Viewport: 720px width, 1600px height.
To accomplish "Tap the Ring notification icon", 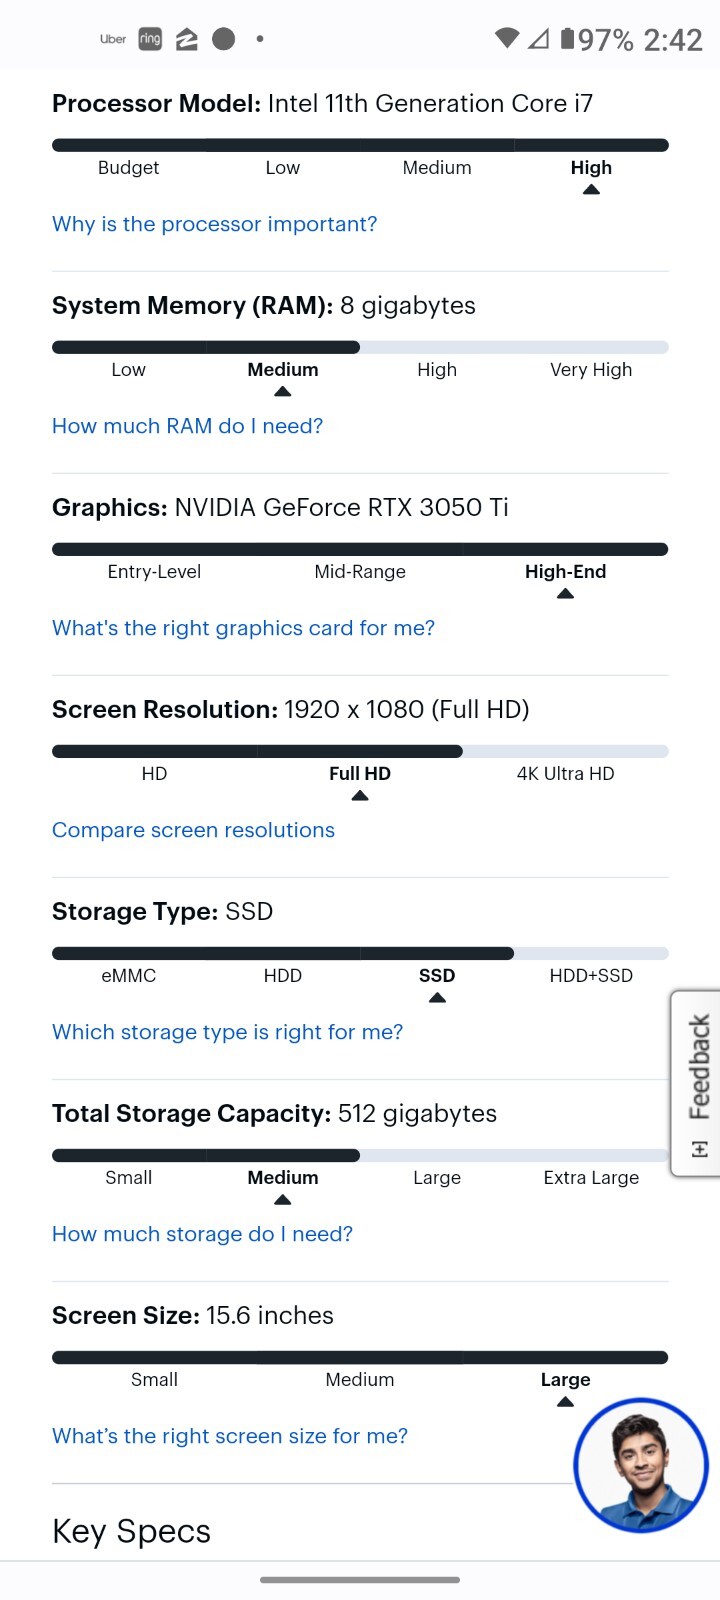I will coord(150,39).
